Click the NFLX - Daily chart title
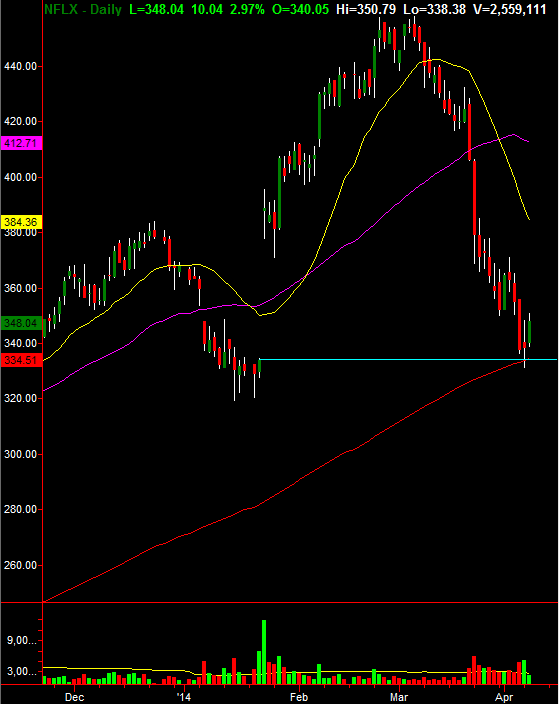 (83, 9)
